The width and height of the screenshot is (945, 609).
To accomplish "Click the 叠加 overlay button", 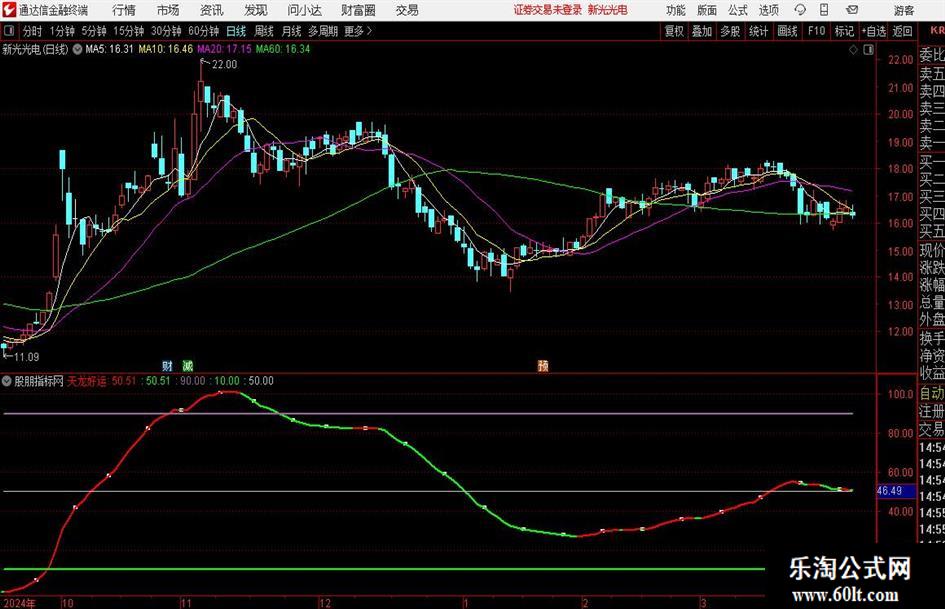I will (x=702, y=31).
